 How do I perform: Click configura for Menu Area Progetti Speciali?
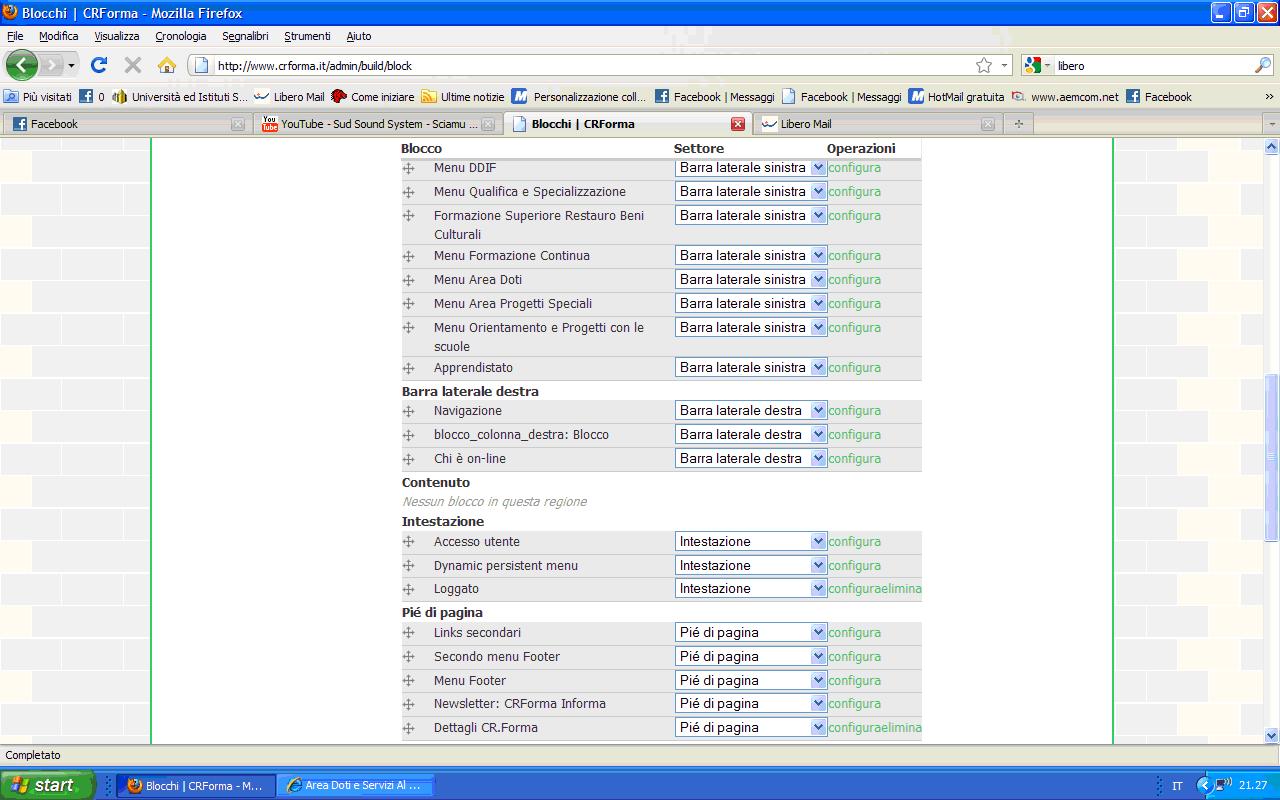(854, 304)
